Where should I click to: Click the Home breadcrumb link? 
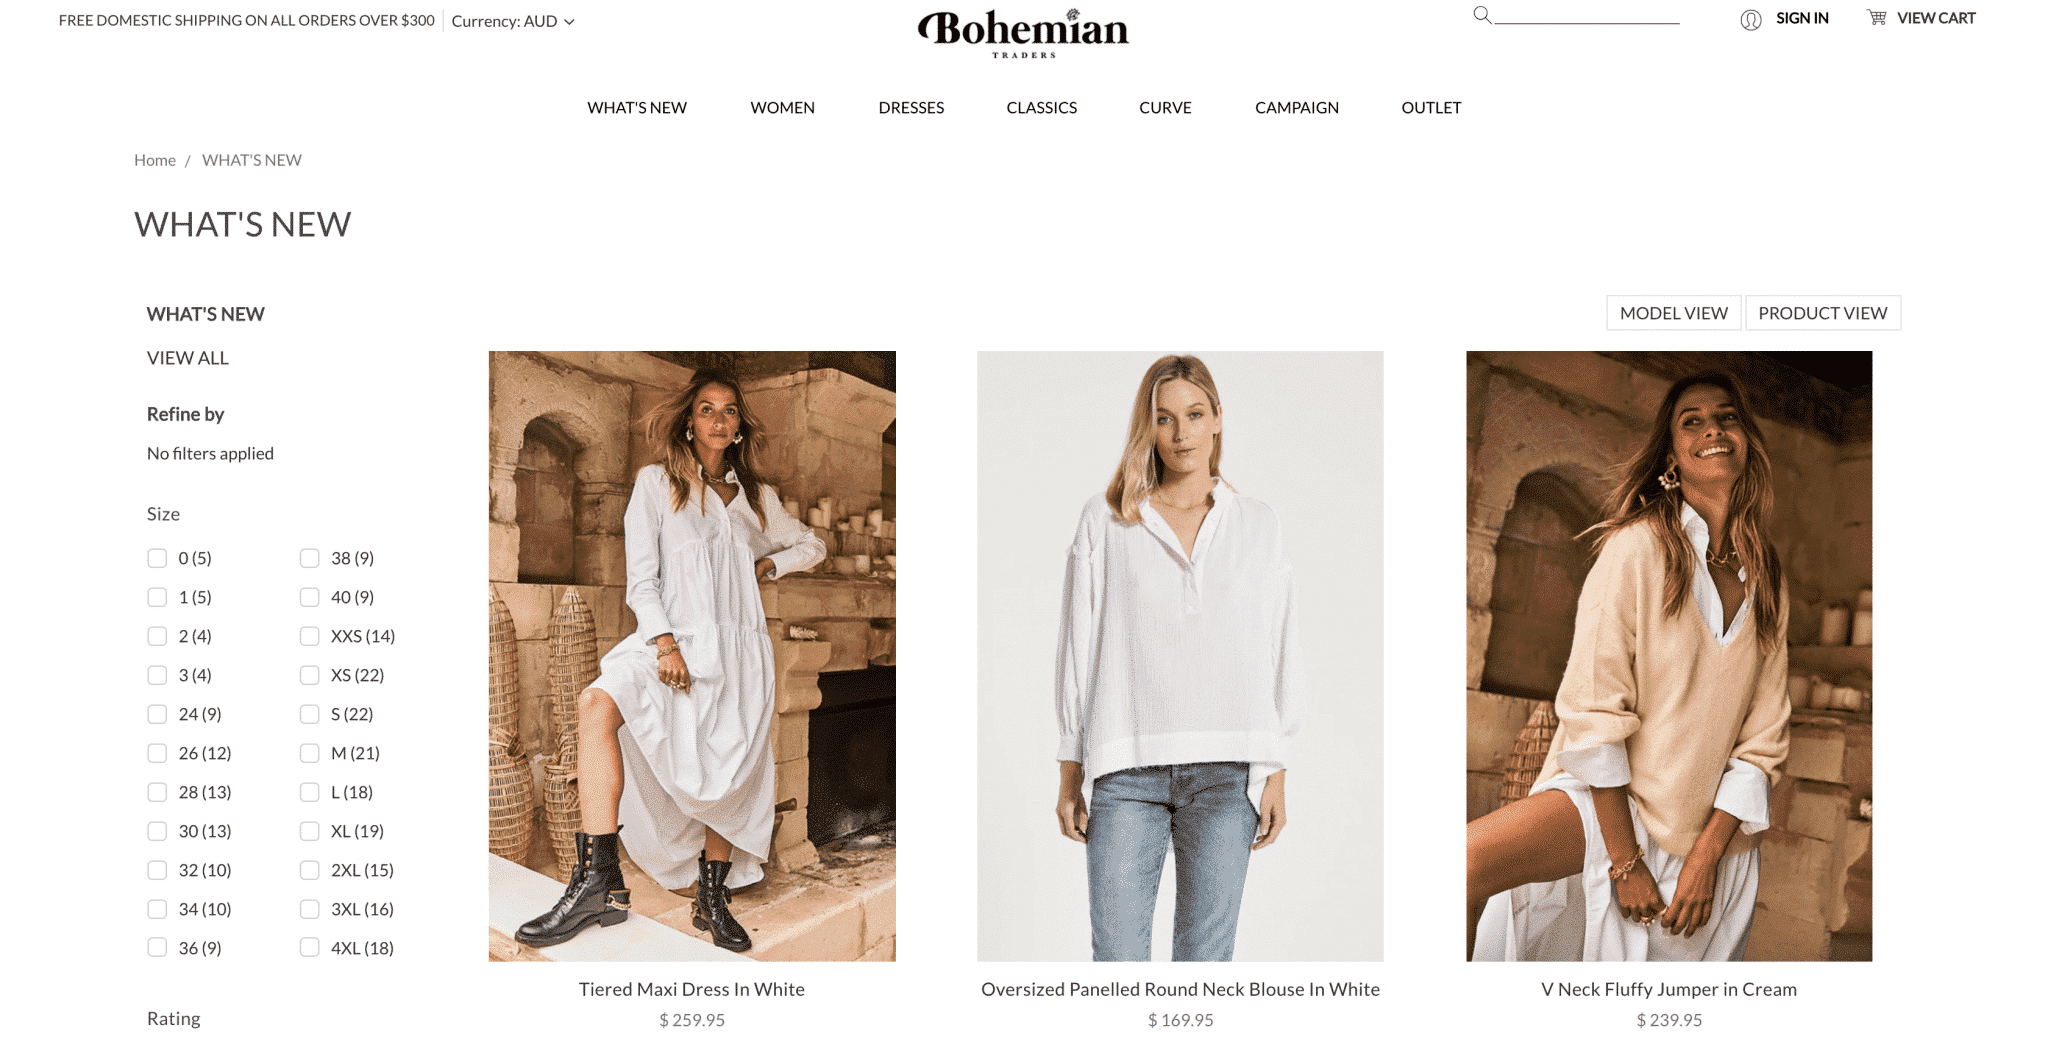[x=155, y=160]
